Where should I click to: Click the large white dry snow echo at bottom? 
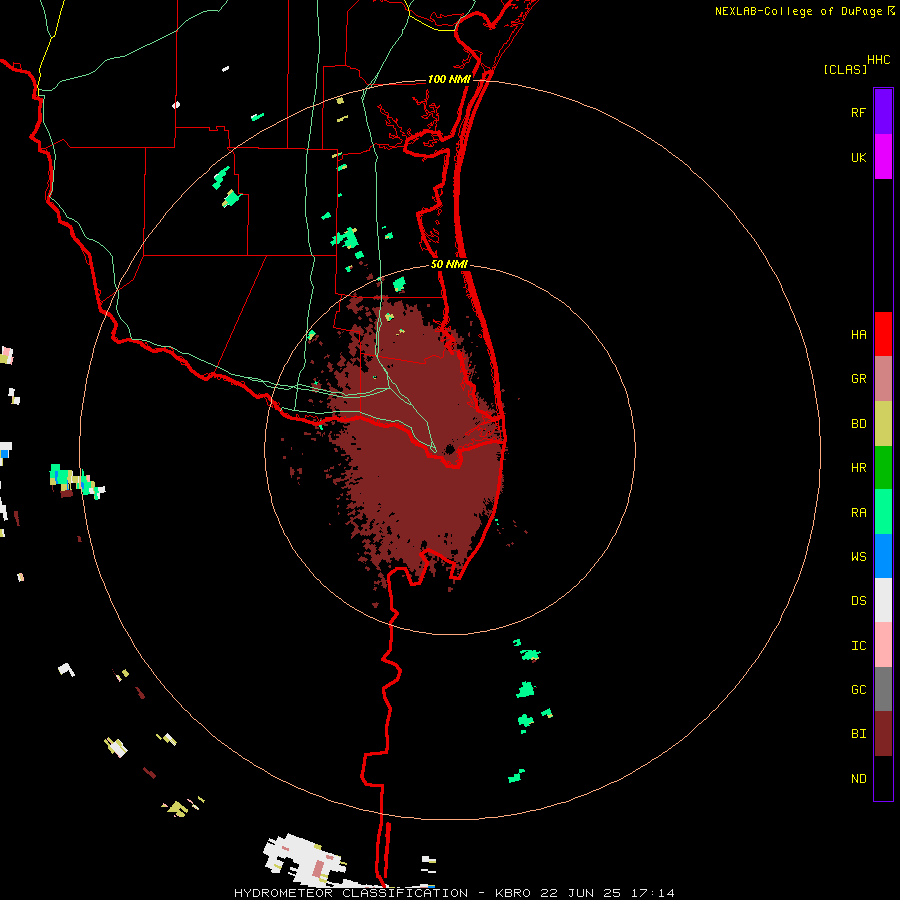point(304,859)
